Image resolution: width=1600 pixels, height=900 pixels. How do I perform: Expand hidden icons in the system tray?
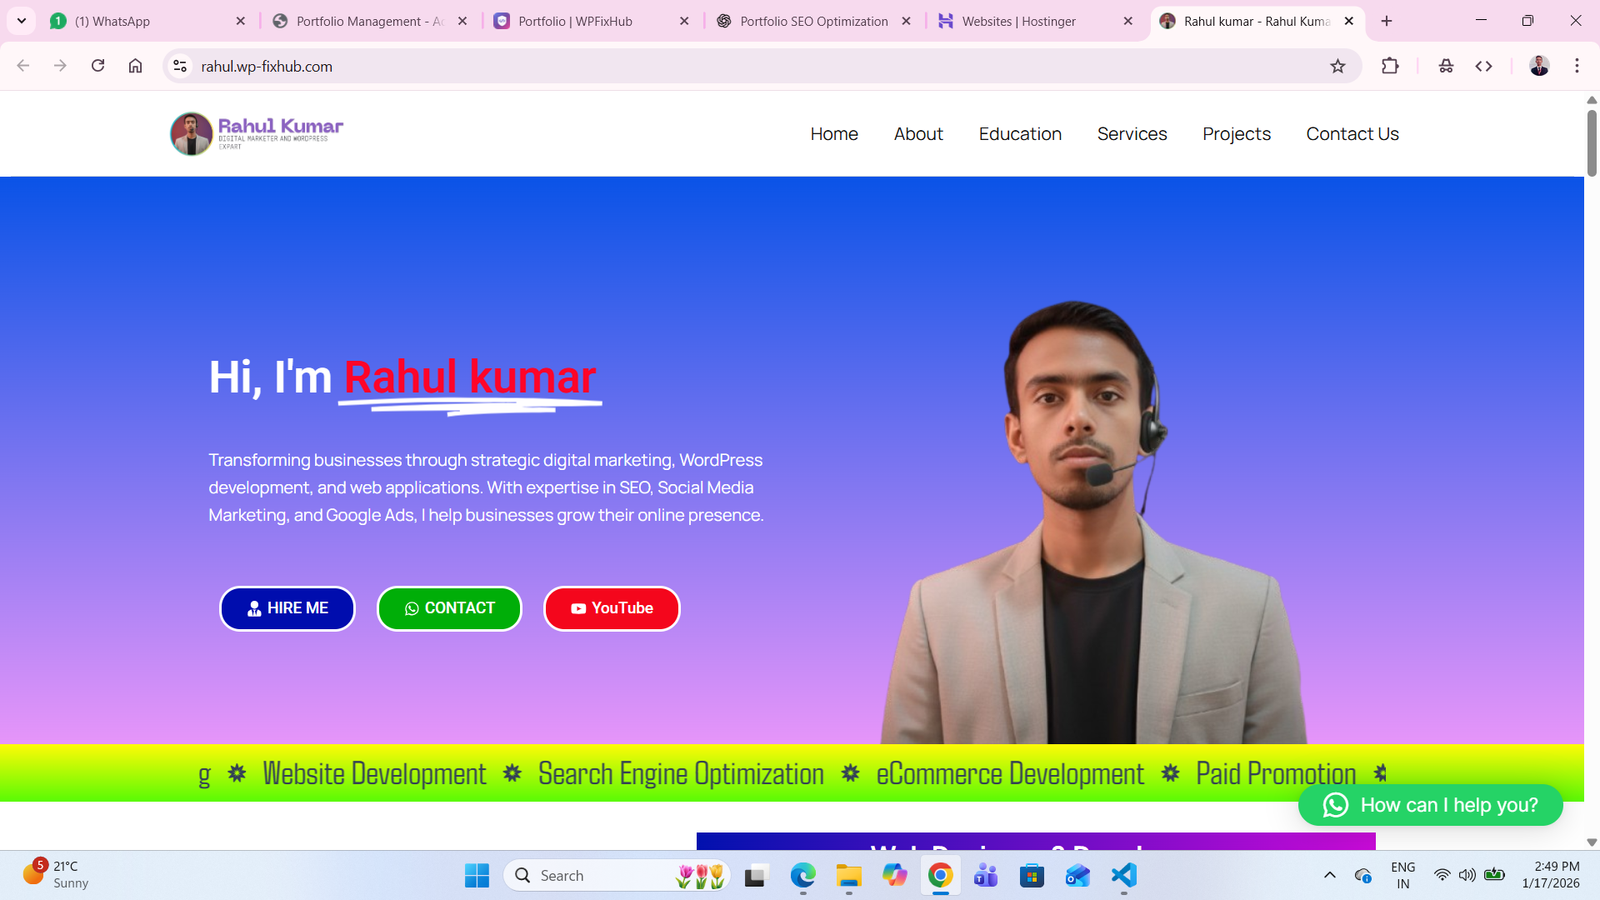click(x=1330, y=875)
